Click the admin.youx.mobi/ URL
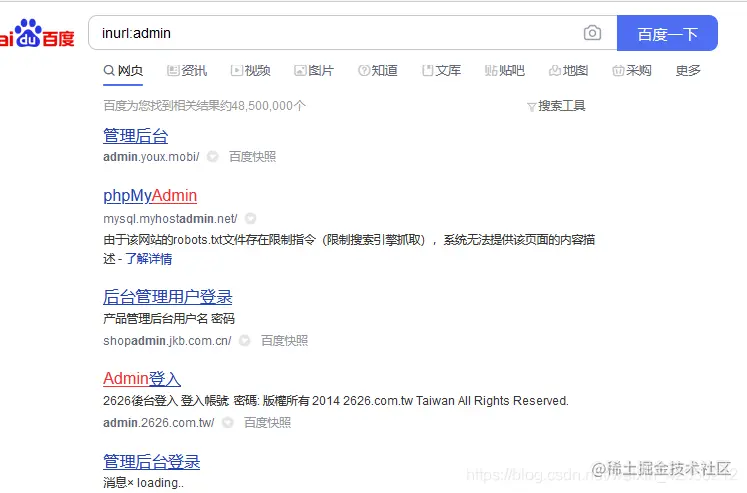This screenshot has width=747, height=493. [x=151, y=157]
